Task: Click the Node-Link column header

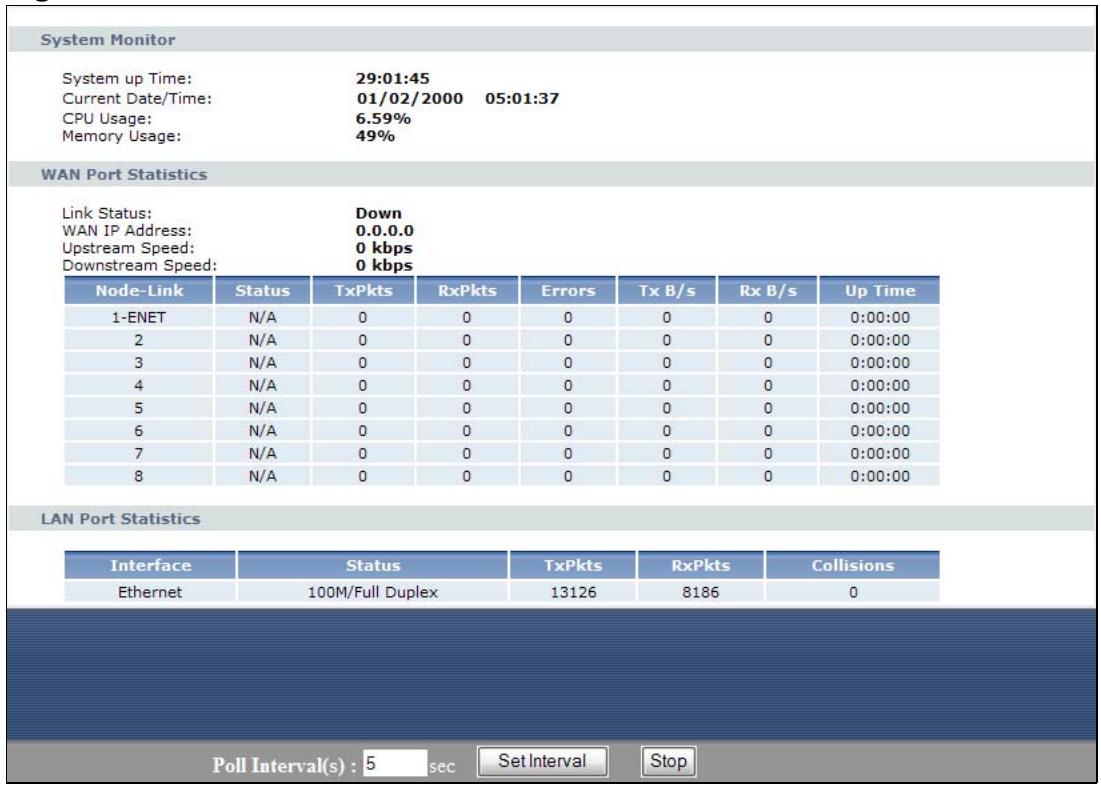Action: (x=139, y=291)
